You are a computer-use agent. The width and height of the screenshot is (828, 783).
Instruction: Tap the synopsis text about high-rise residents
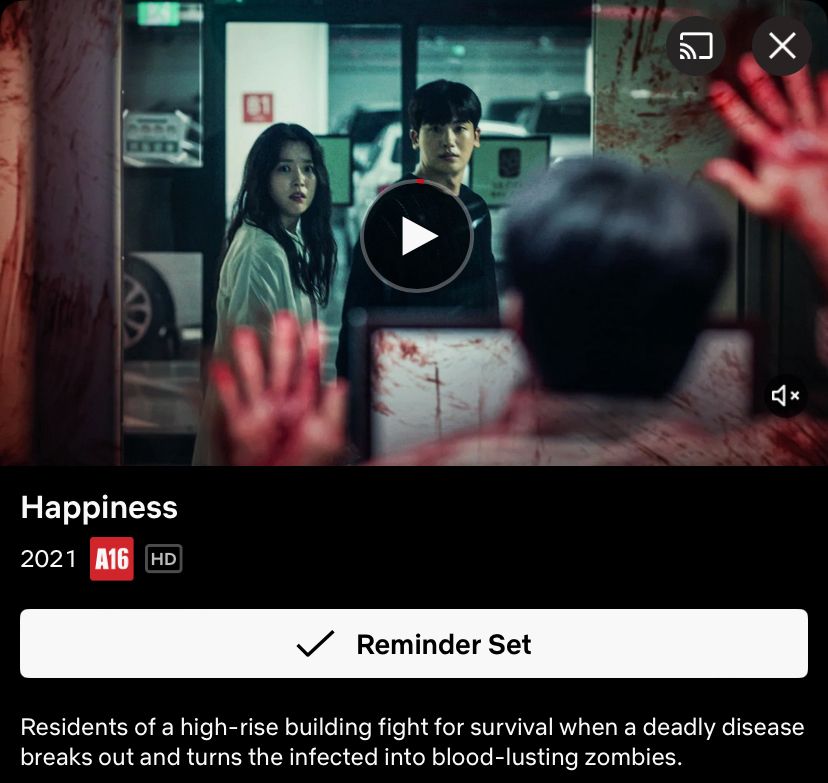tap(412, 742)
